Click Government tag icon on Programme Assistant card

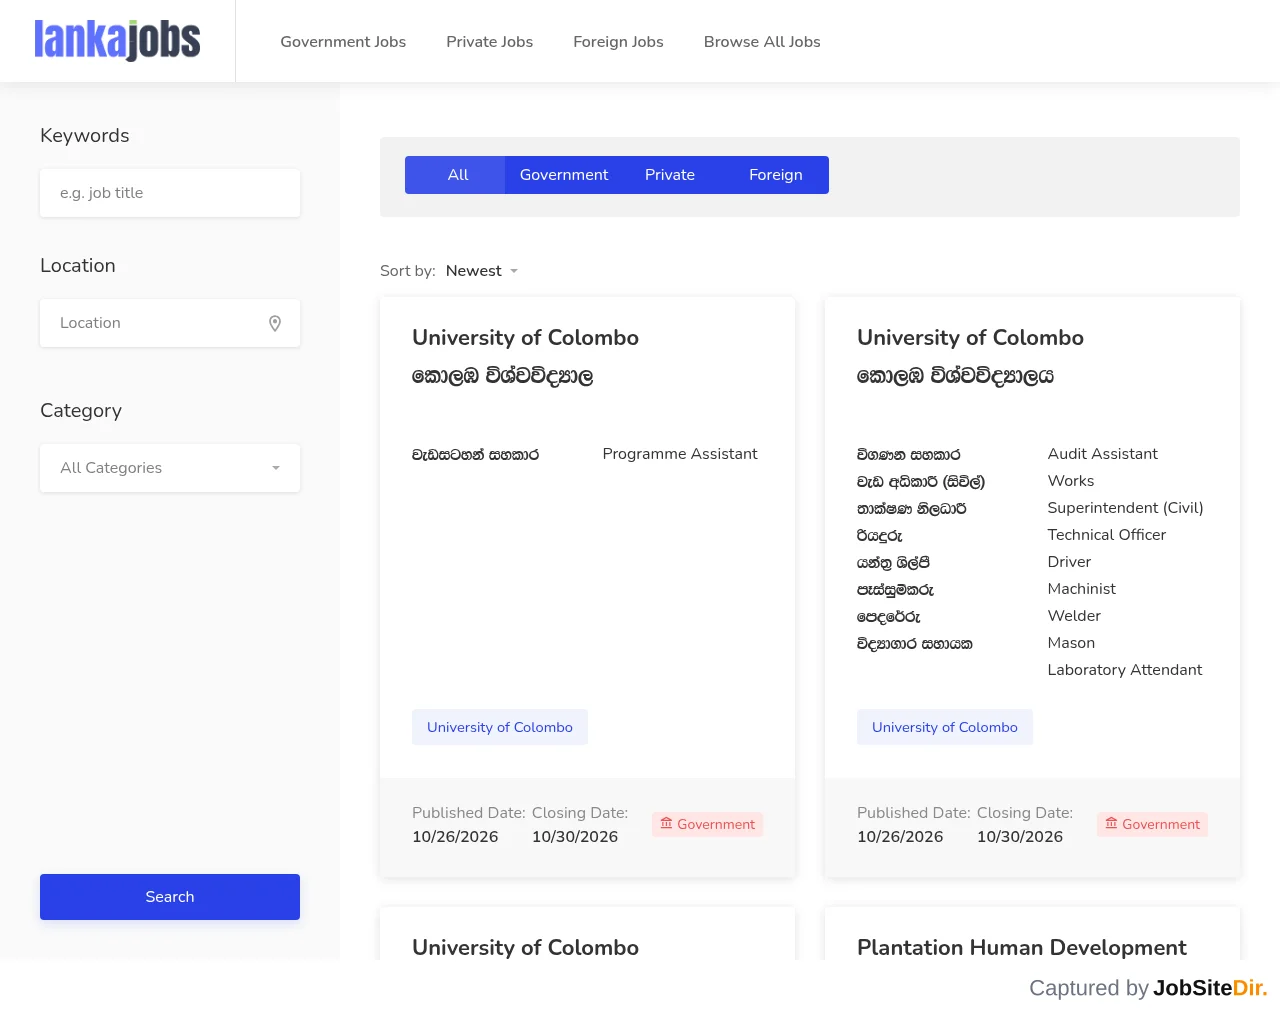(666, 824)
